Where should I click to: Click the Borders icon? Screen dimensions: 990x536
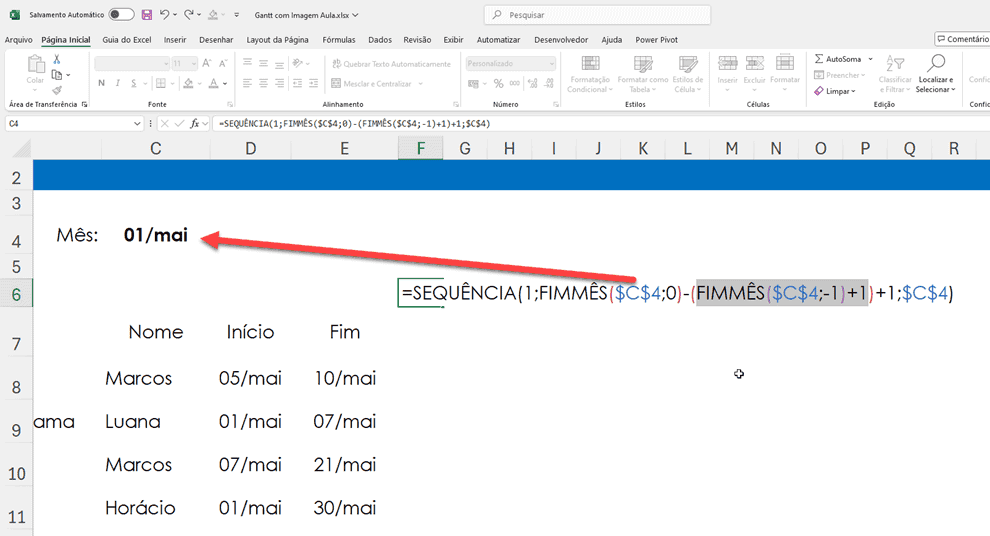161,83
